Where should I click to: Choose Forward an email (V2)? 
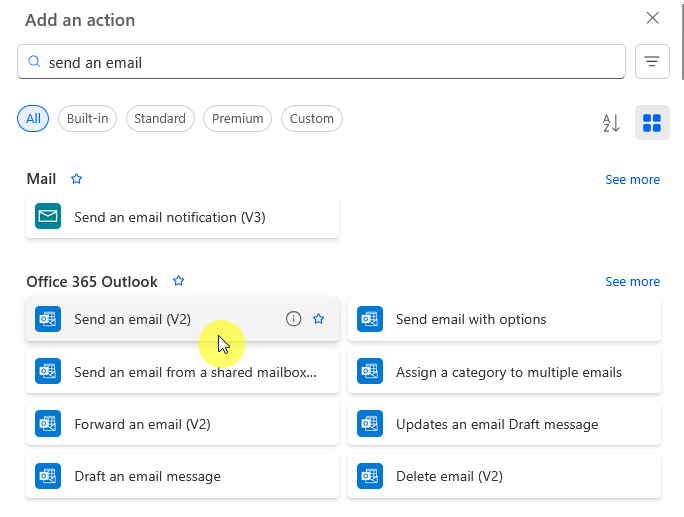point(182,424)
